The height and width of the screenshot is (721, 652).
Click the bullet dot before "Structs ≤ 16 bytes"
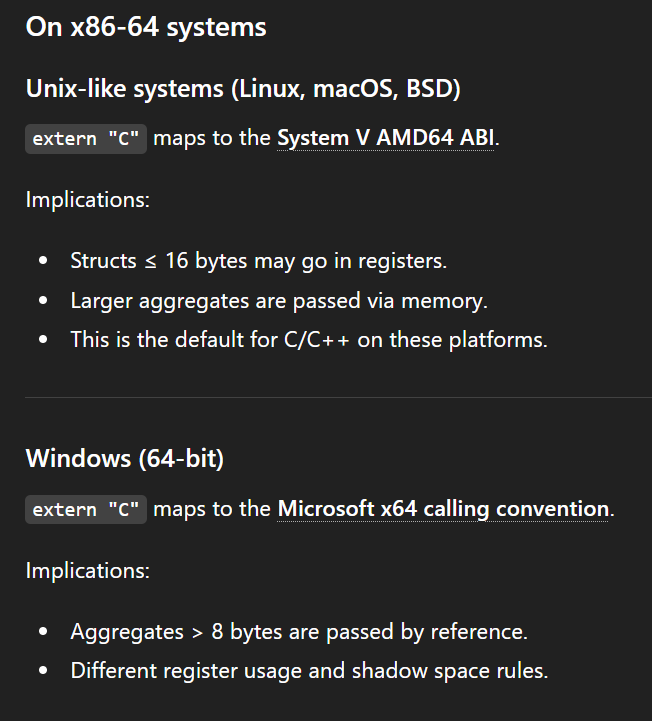[x=43, y=262]
